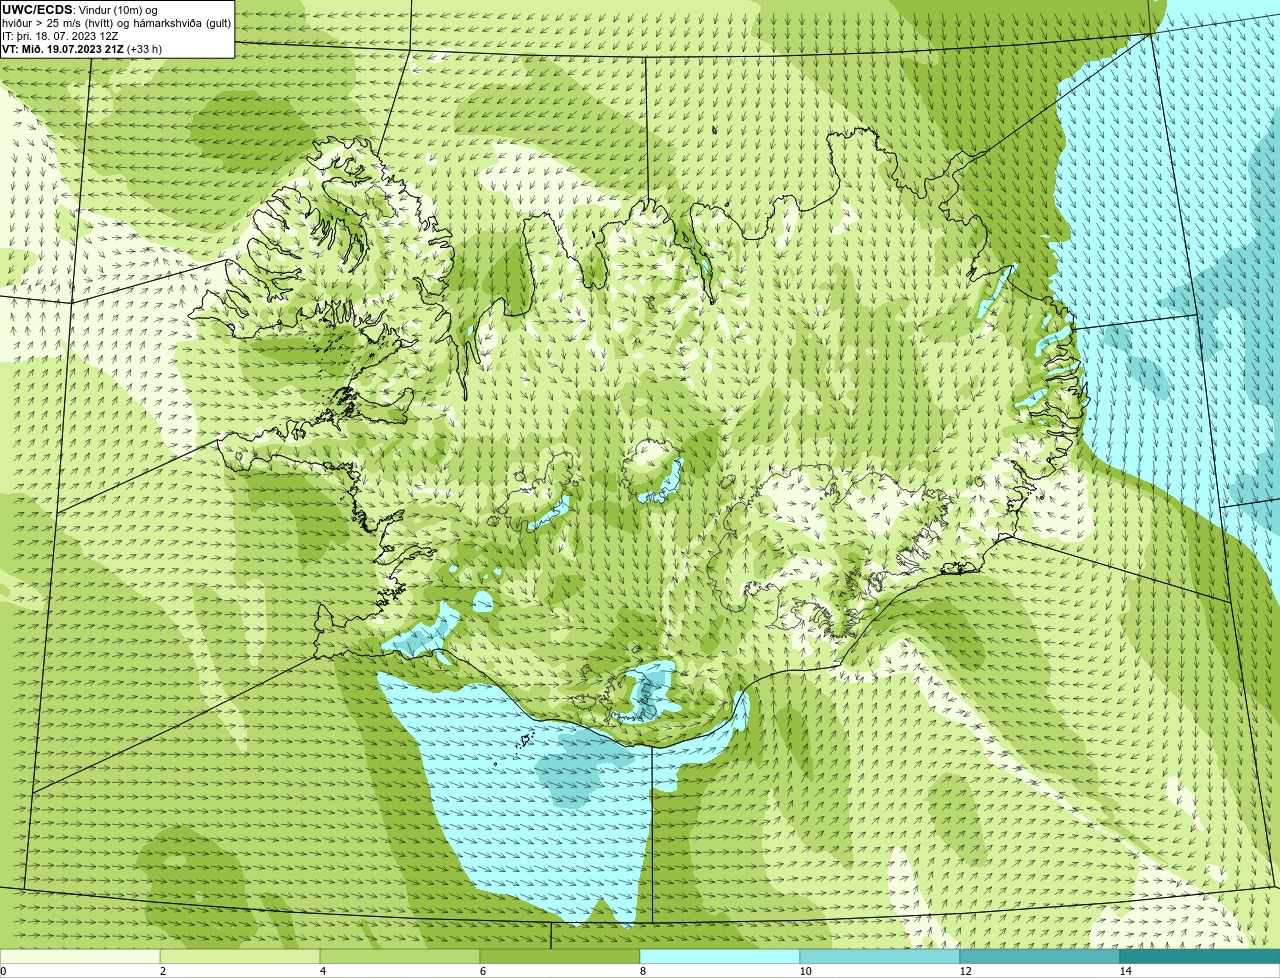Screen dimensions: 1280x978
Task: Click the 0–2 m/s palest legend swatch
Action: (80, 956)
